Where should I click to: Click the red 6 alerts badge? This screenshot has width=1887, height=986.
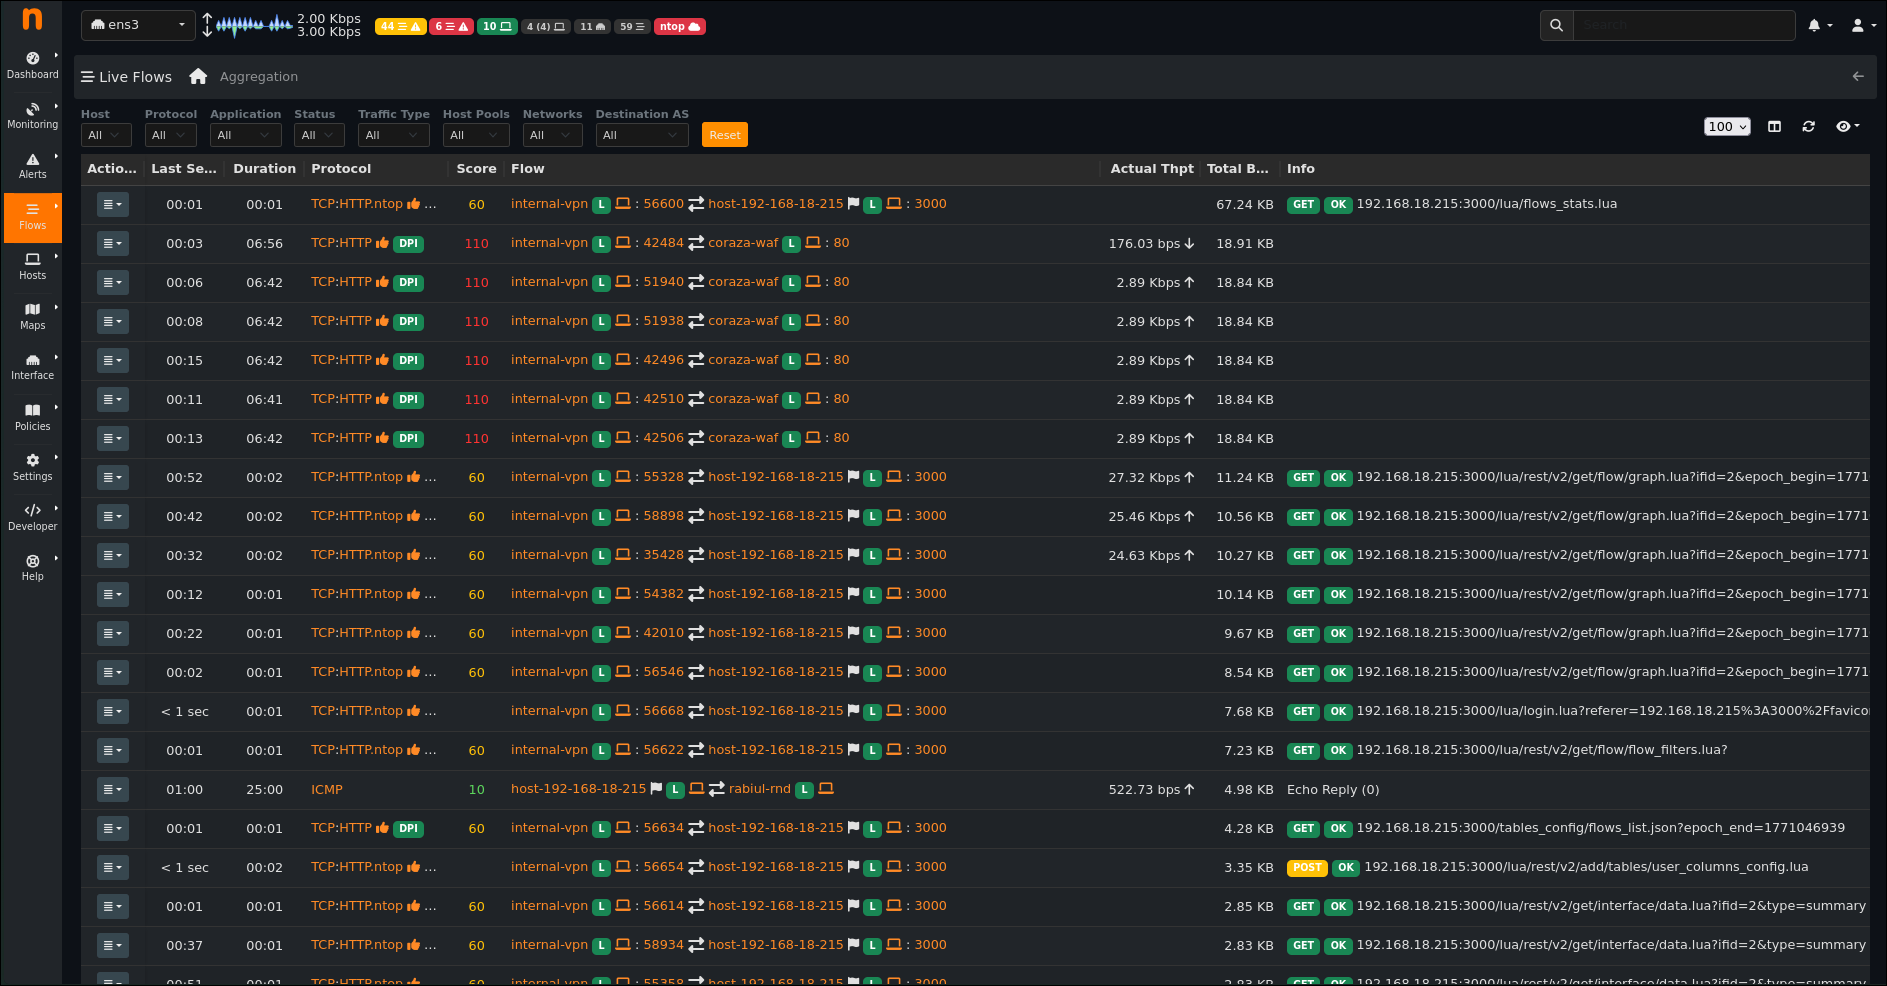pos(451,27)
